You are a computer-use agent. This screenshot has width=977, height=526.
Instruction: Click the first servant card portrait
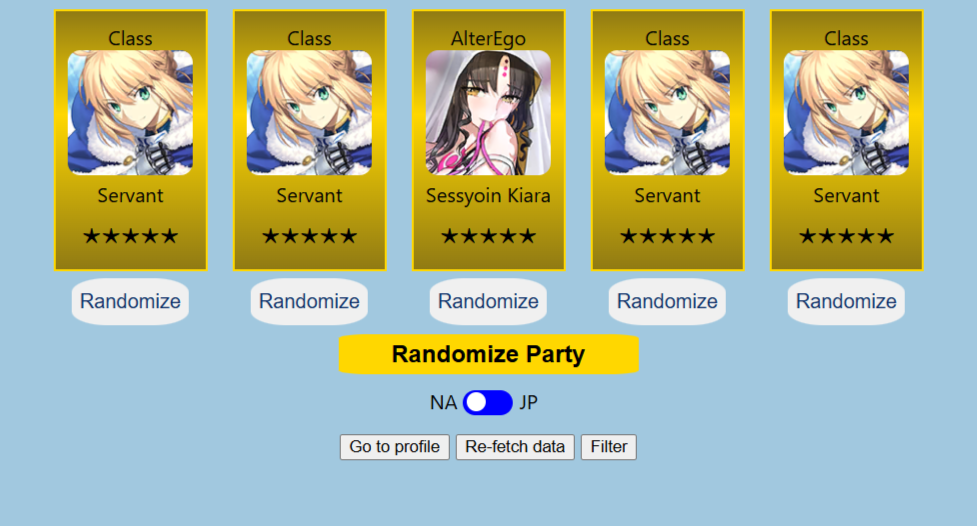pyautogui.click(x=130, y=113)
